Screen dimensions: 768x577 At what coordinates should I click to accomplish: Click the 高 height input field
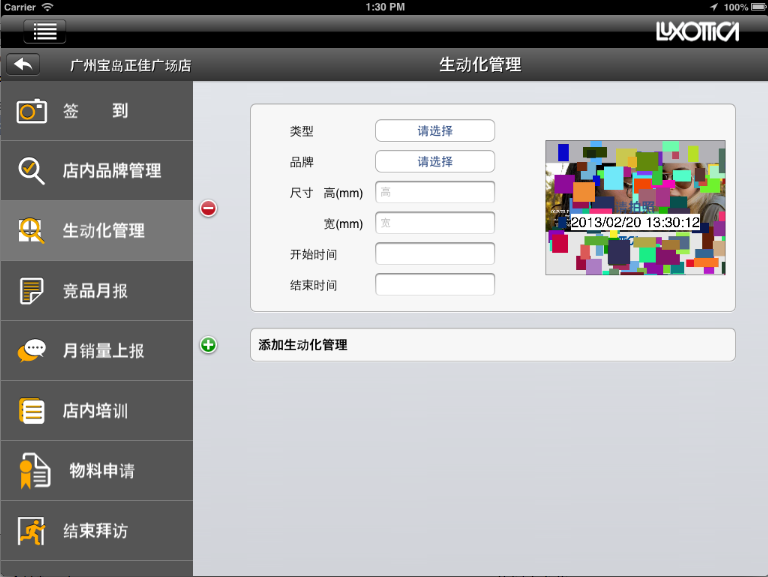point(434,192)
